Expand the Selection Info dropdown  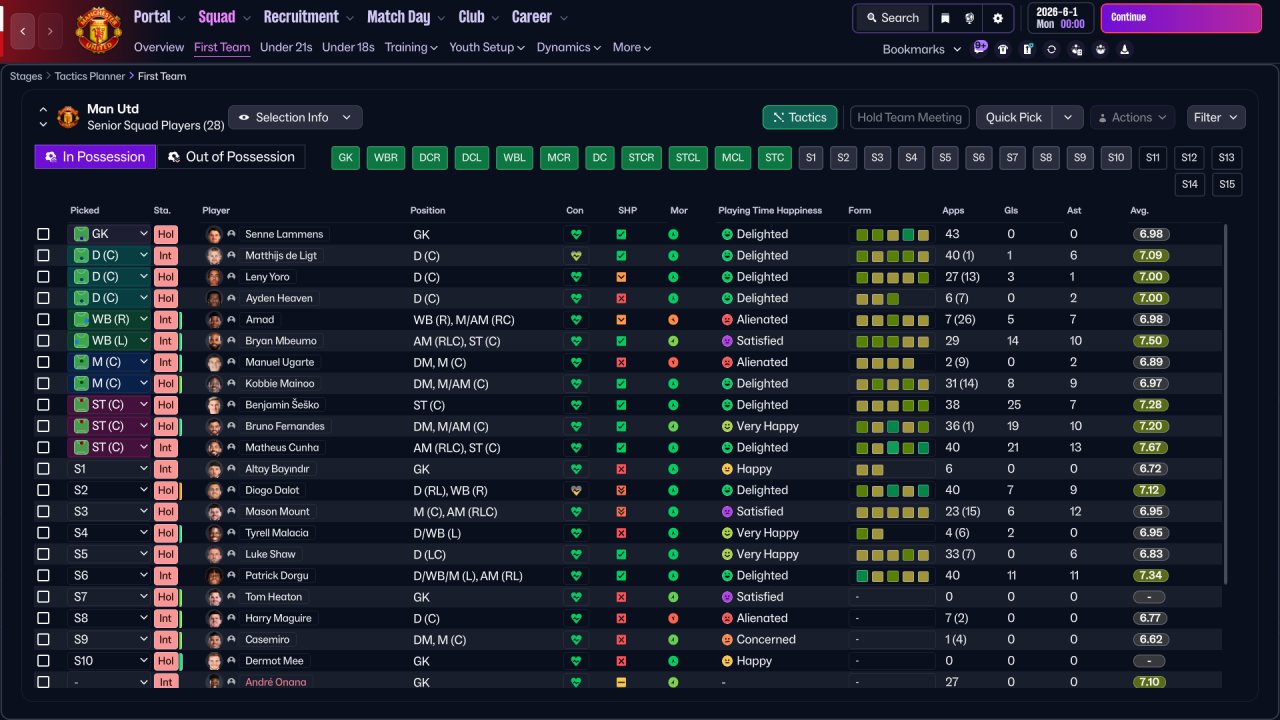click(295, 117)
